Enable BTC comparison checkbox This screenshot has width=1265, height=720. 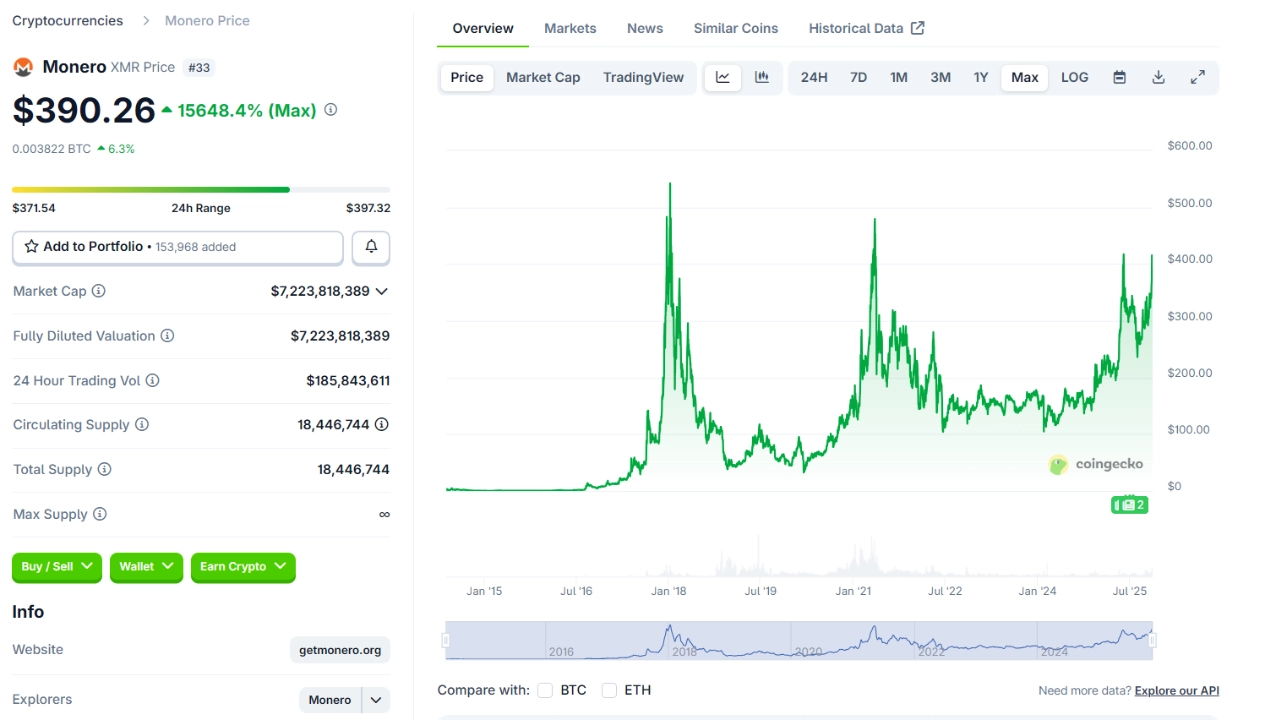pos(545,690)
